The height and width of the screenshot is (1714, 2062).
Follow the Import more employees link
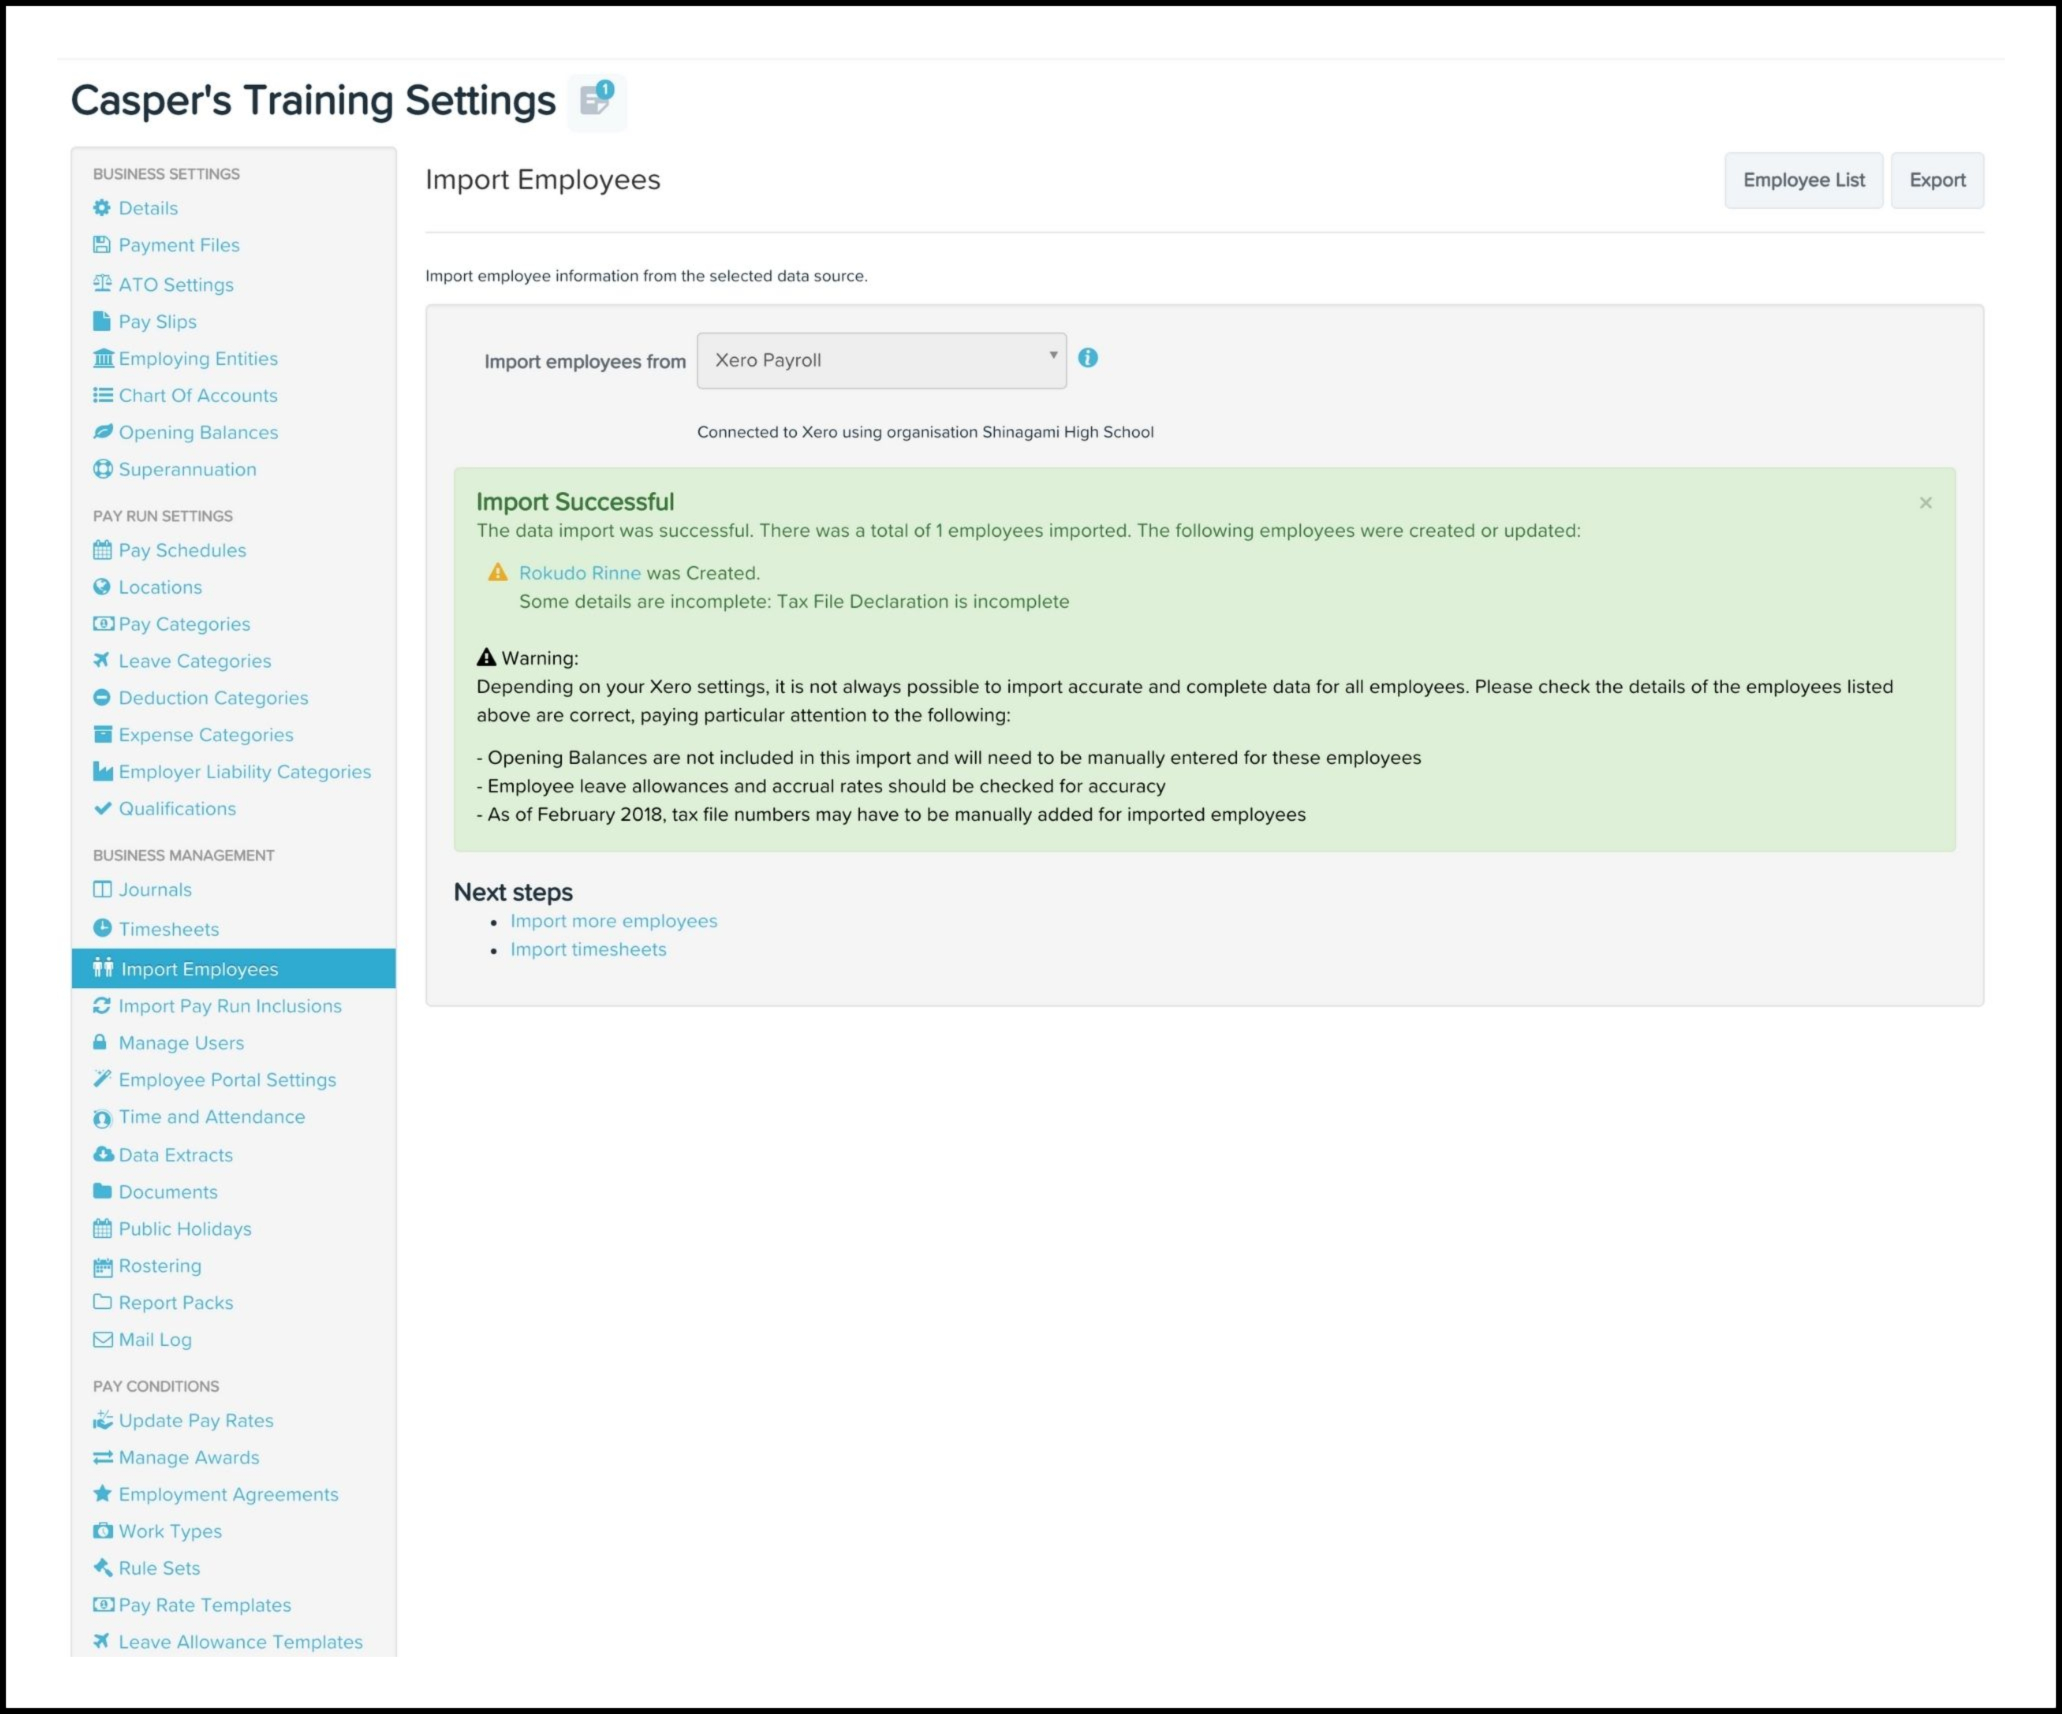coord(613,921)
